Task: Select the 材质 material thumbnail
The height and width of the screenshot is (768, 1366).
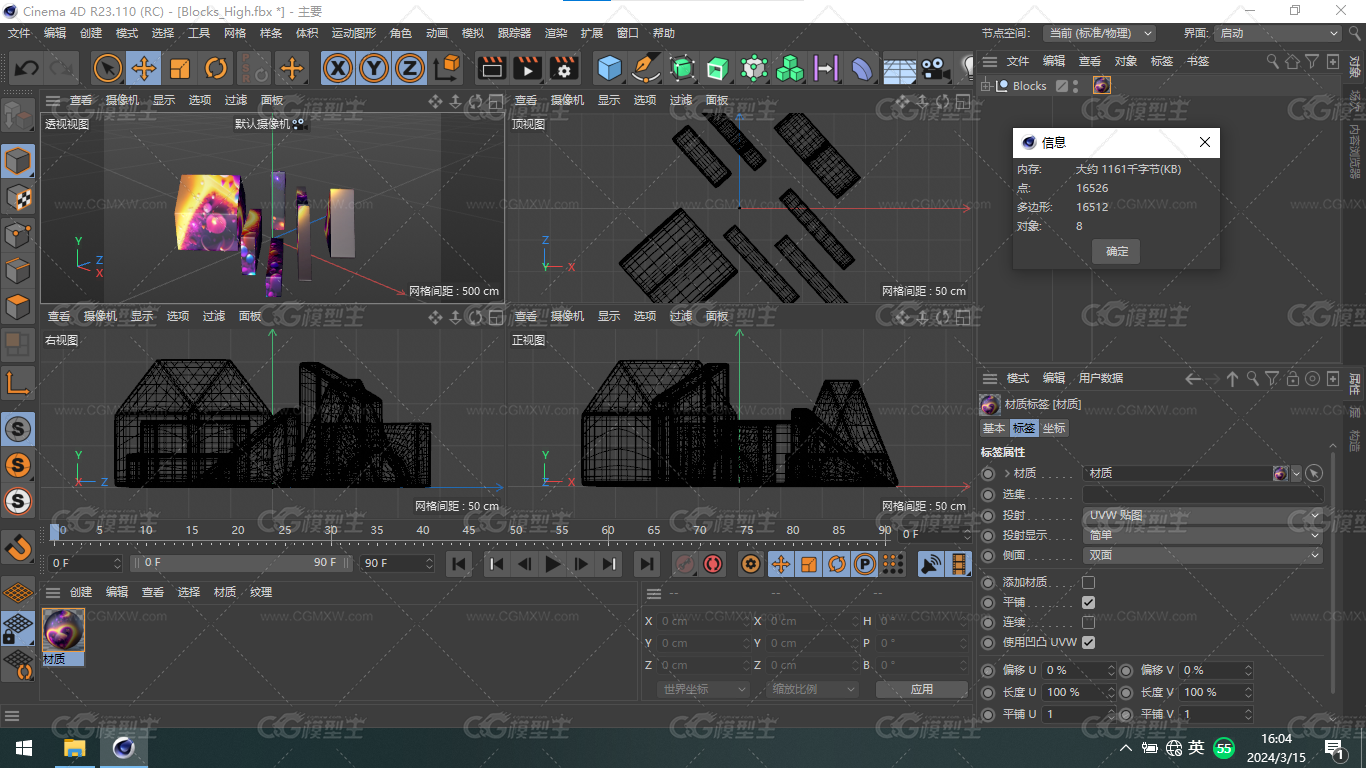Action: (64, 630)
